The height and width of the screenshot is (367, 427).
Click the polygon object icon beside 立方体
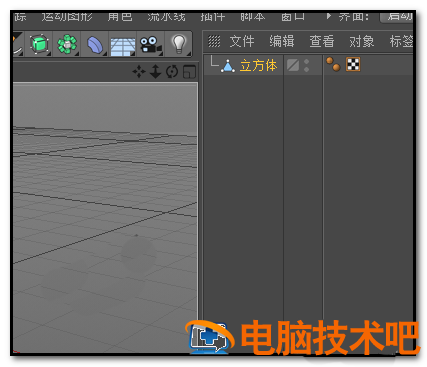pyautogui.click(x=228, y=66)
